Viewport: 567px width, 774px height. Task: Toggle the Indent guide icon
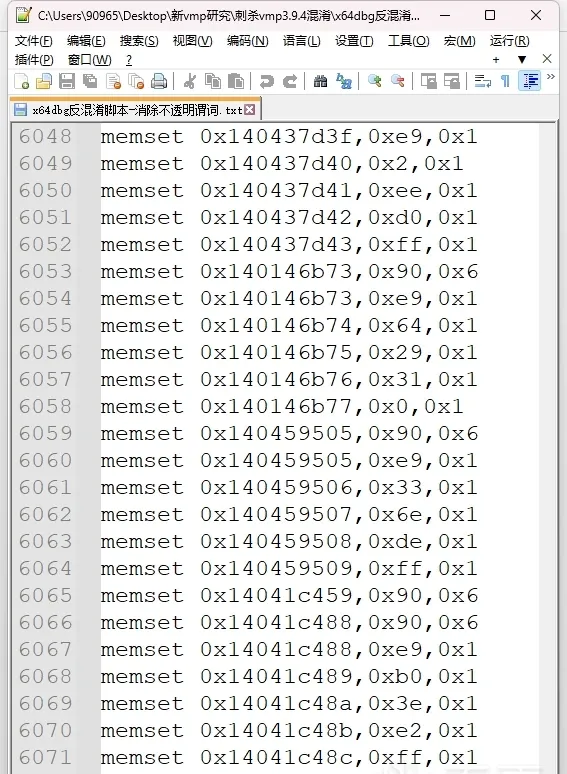(530, 81)
